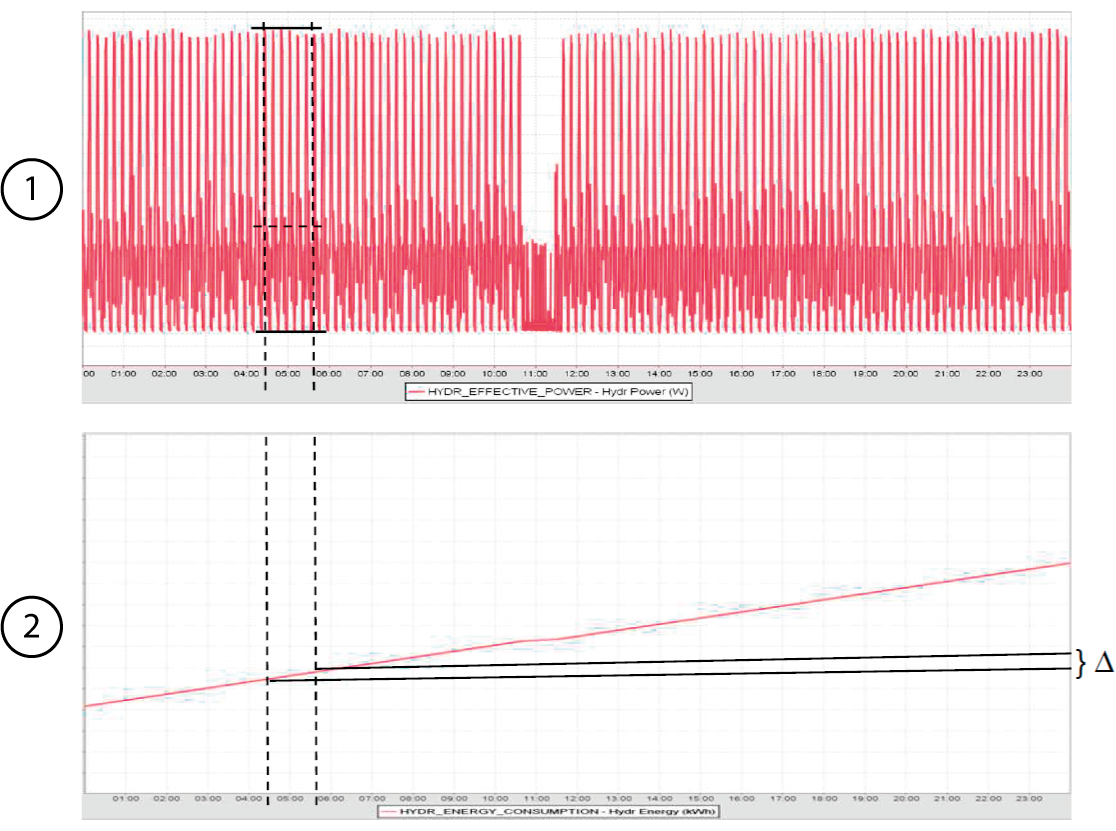
Task: Click the 20:00 tick on the energy chart axis
Action: pos(906,799)
